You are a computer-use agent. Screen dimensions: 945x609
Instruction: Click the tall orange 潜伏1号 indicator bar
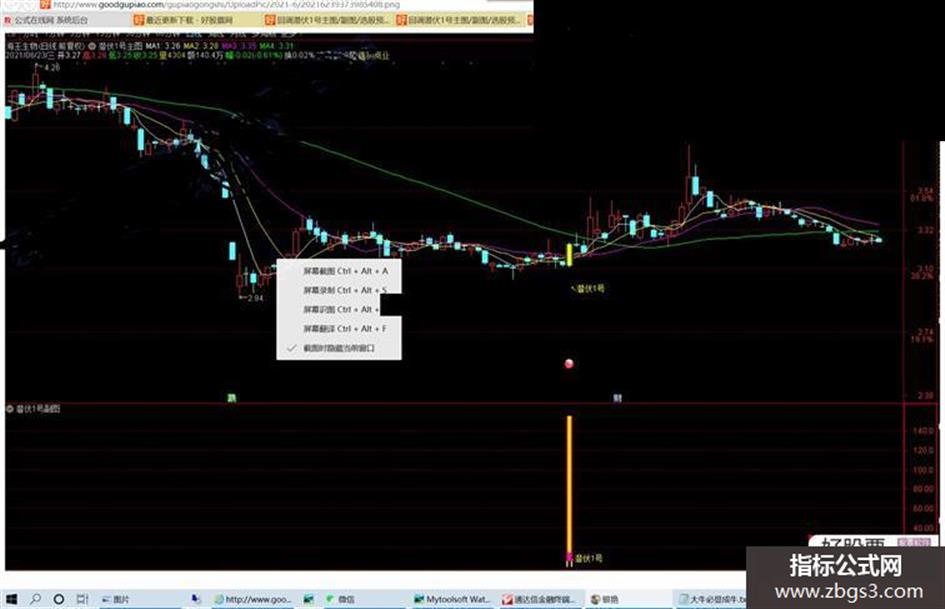coord(570,484)
